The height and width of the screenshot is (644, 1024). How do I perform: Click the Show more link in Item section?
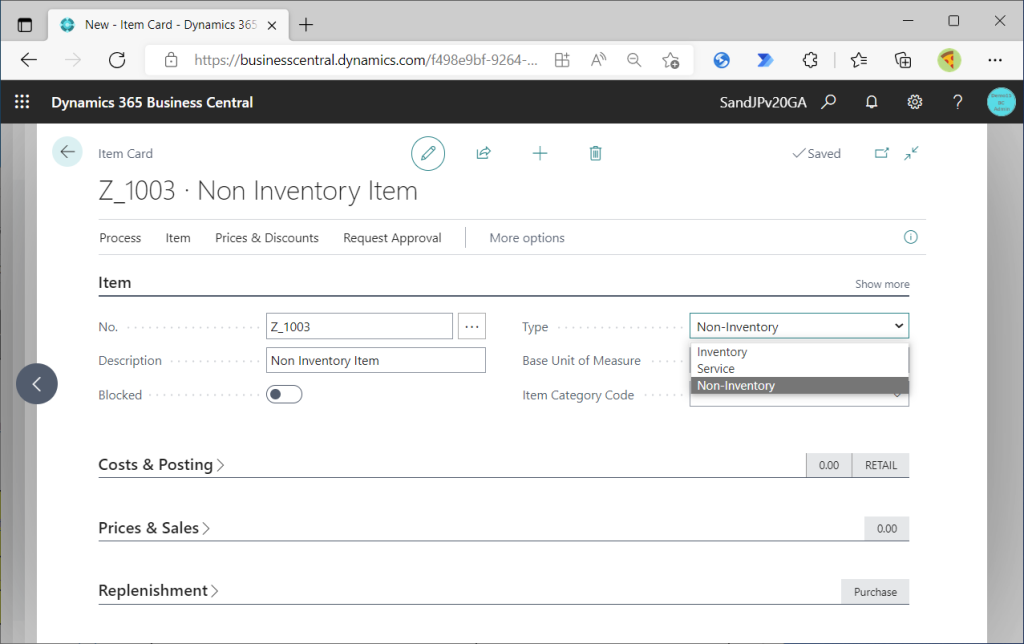tap(882, 284)
